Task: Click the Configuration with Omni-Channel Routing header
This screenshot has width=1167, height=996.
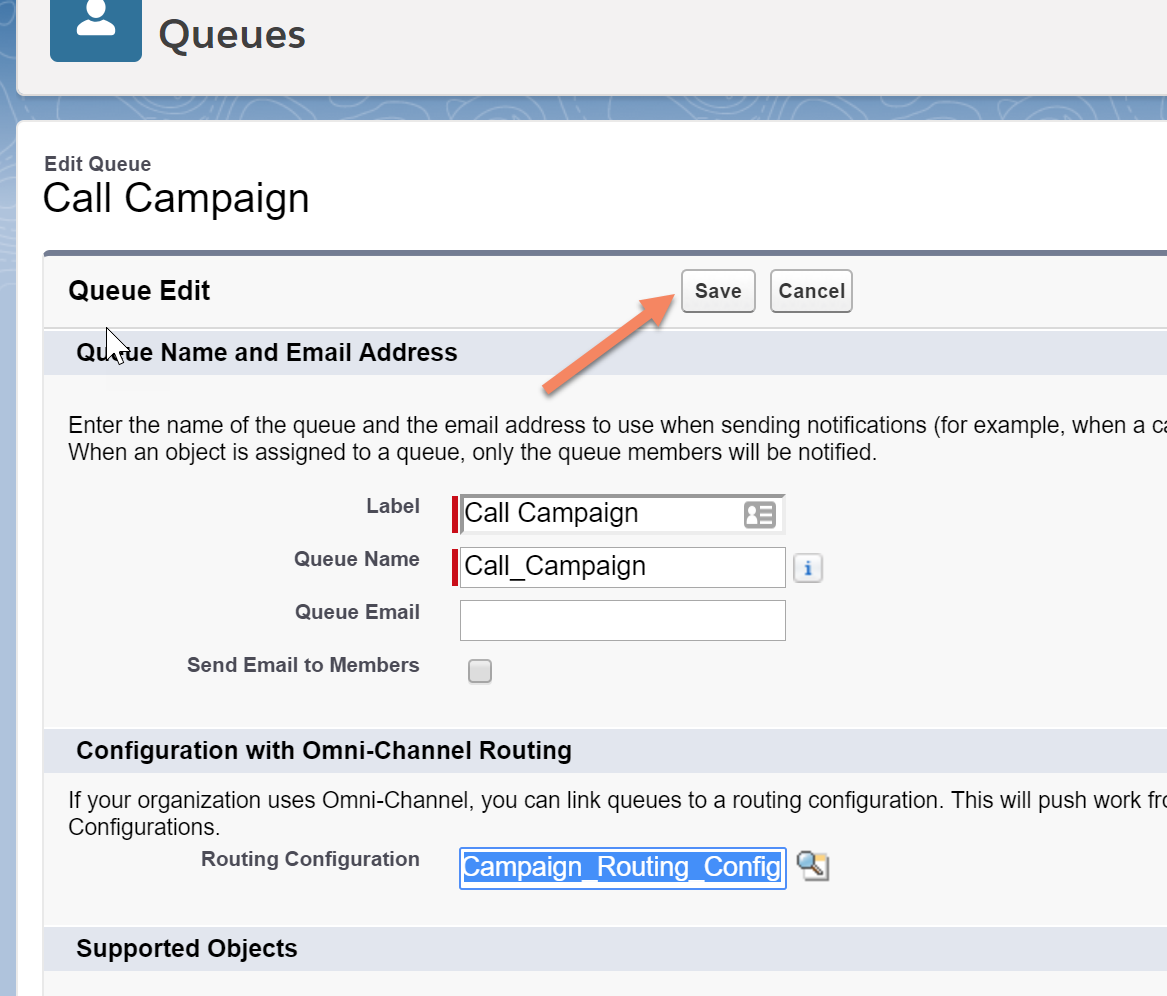Action: click(324, 750)
